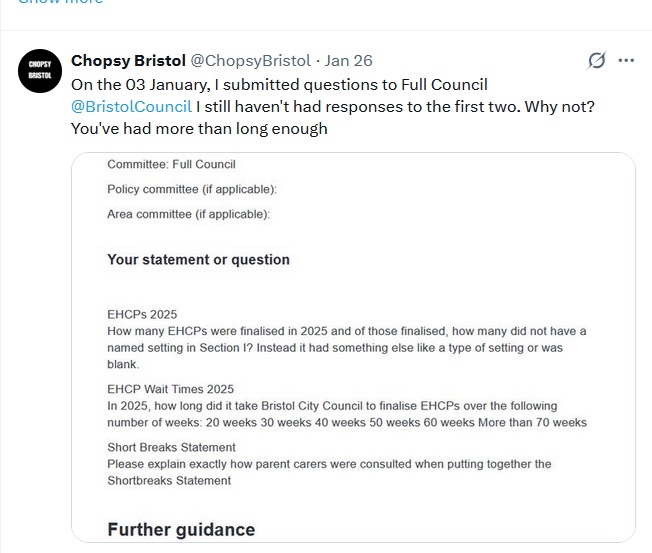The height and width of the screenshot is (553, 652).
Task: Click the text "You've had more than long enough"
Action: tap(199, 128)
